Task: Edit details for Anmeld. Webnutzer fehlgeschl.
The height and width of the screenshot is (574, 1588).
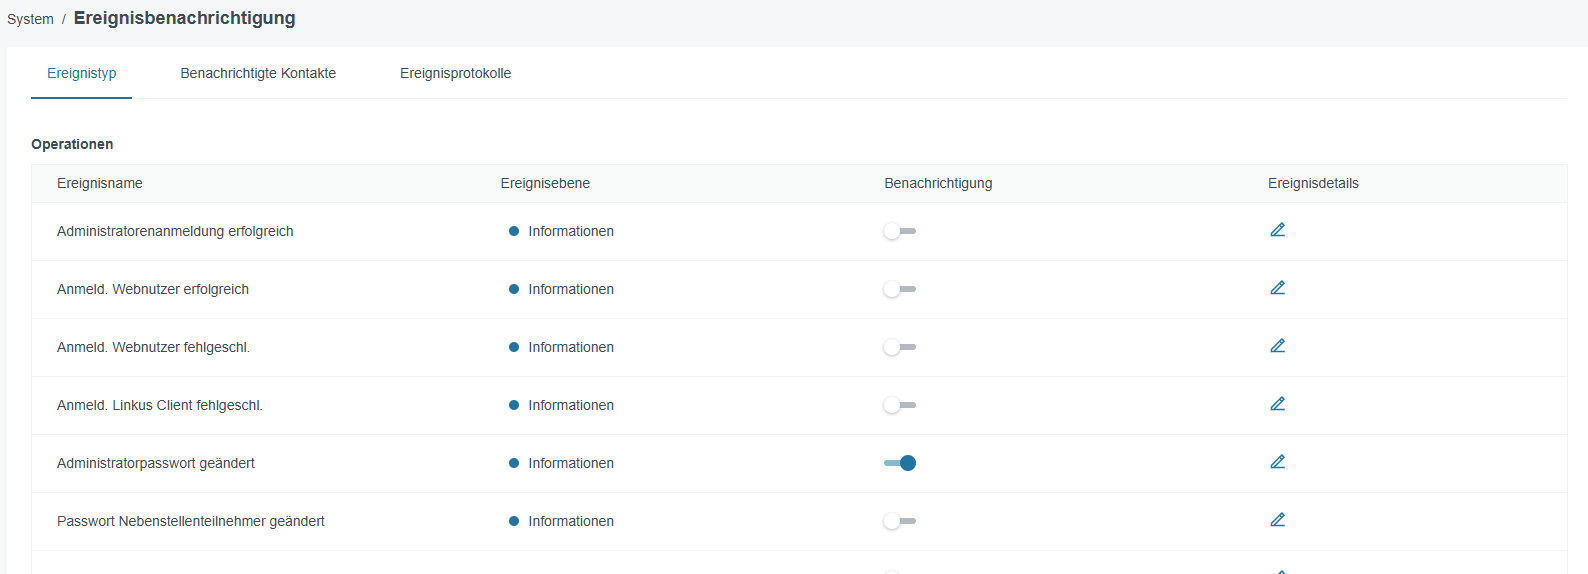Action: pyautogui.click(x=1277, y=346)
